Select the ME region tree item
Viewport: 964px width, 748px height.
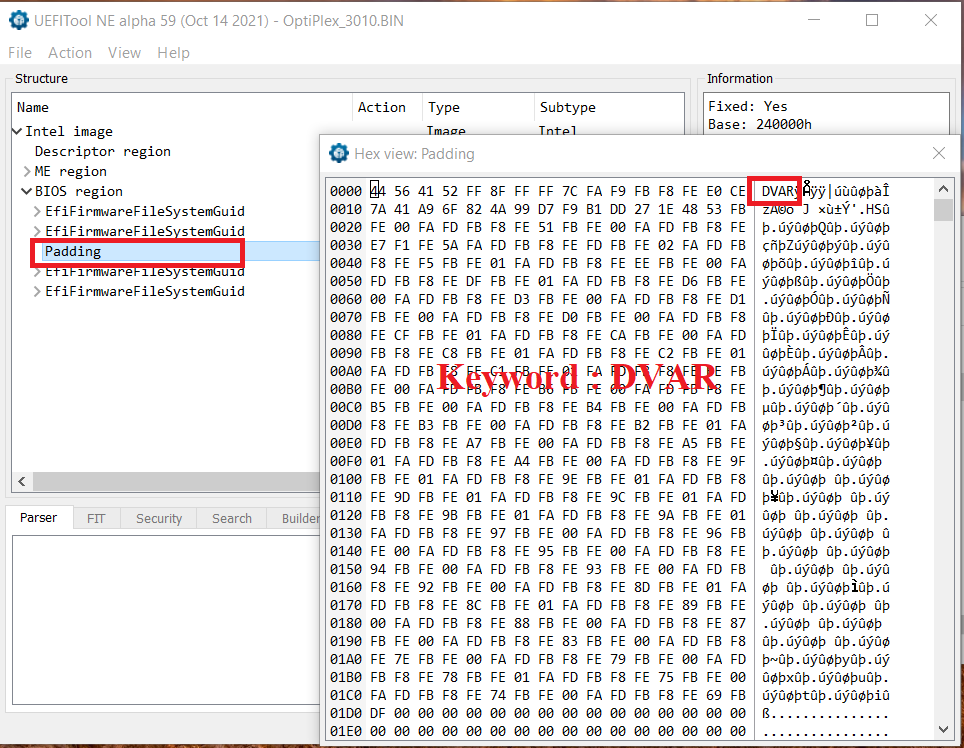coord(71,171)
